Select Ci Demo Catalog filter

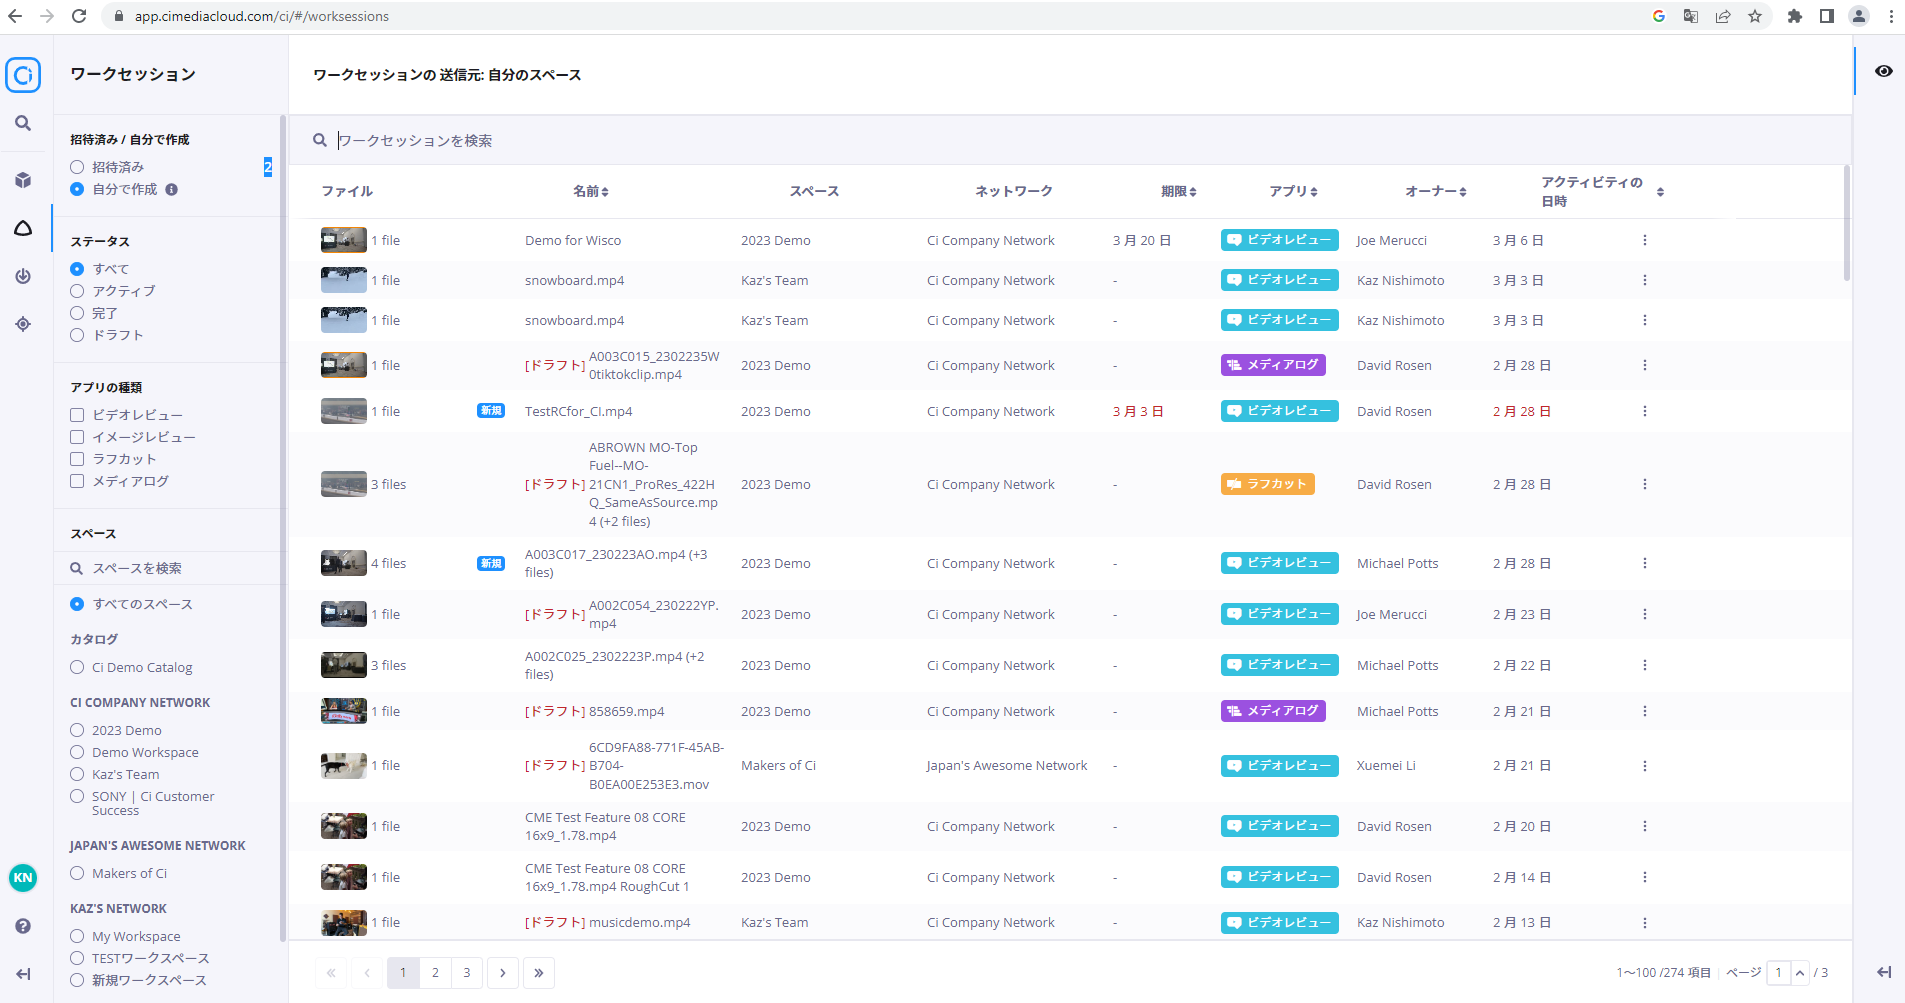[x=77, y=667]
